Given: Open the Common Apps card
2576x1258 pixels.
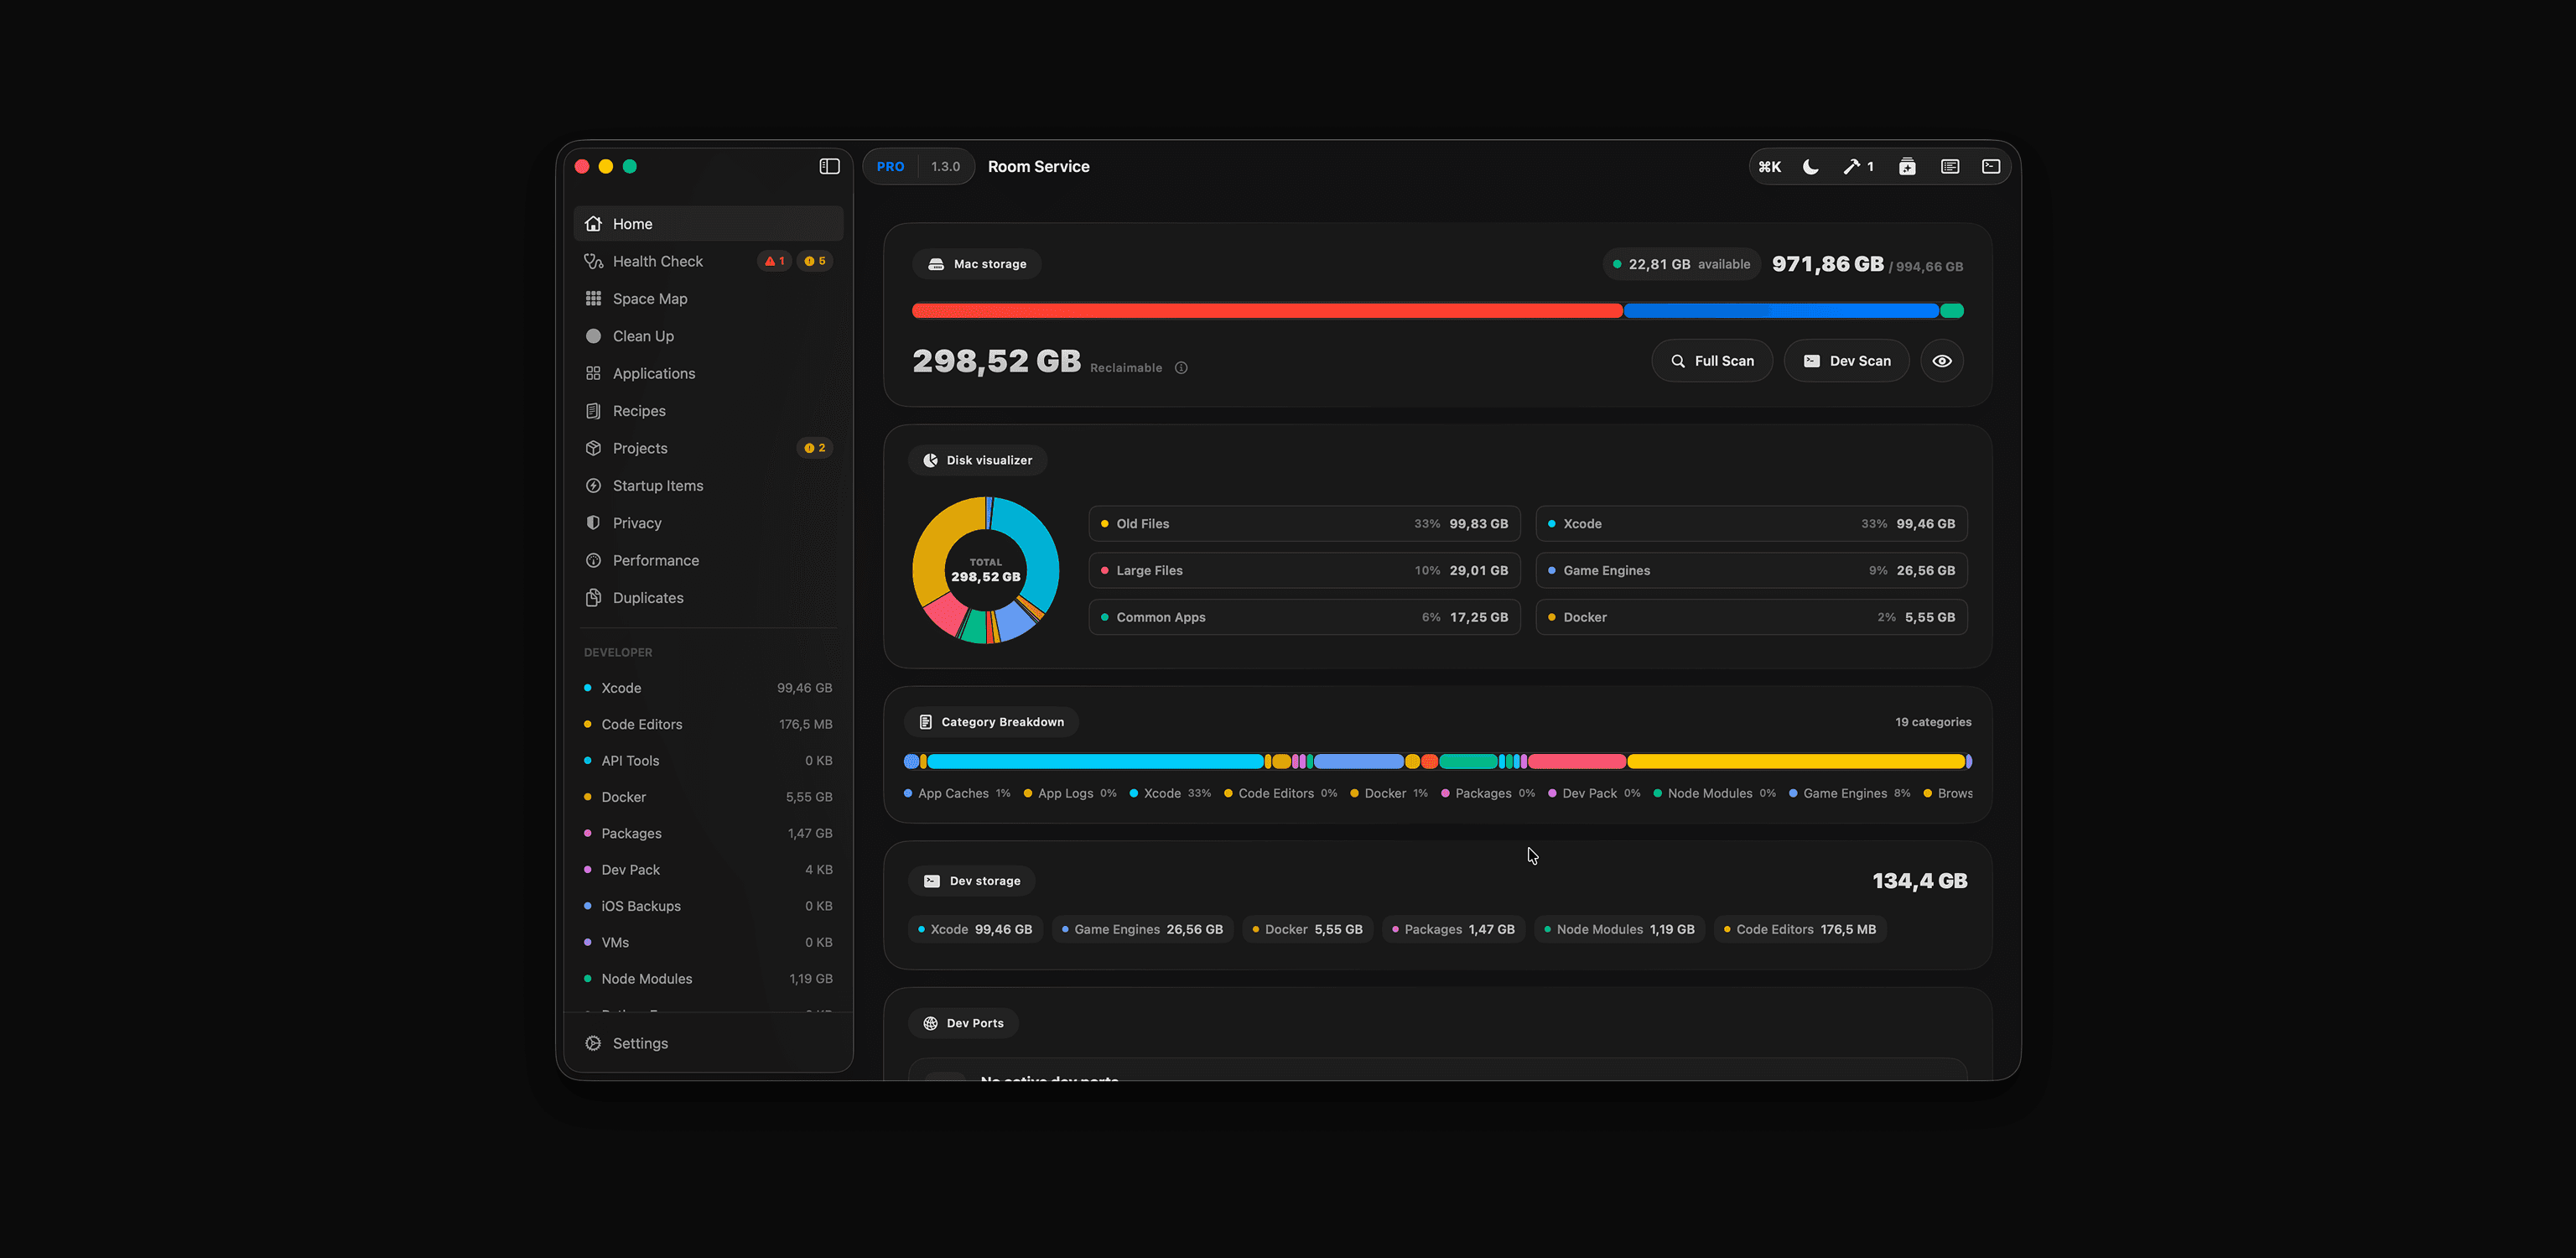Looking at the screenshot, I should pyautogui.click(x=1304, y=617).
